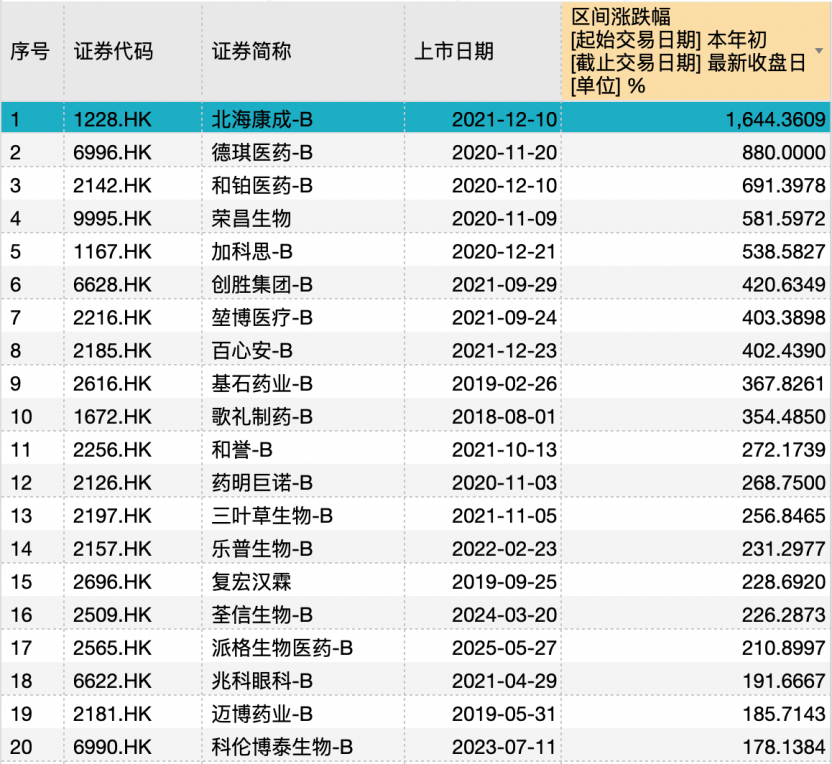Select the 科伦博泰生物-B name cell

coord(282,746)
